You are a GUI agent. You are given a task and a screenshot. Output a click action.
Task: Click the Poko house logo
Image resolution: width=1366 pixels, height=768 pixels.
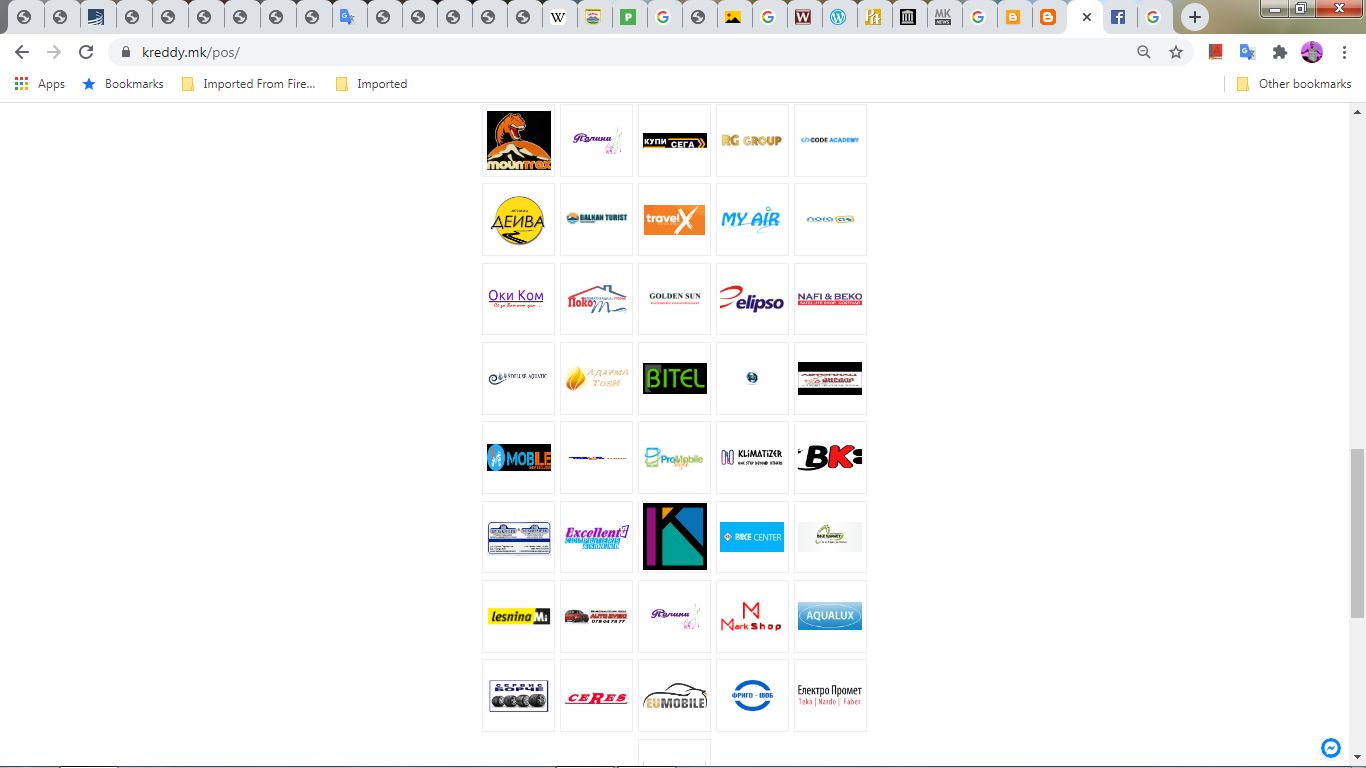tap(596, 299)
